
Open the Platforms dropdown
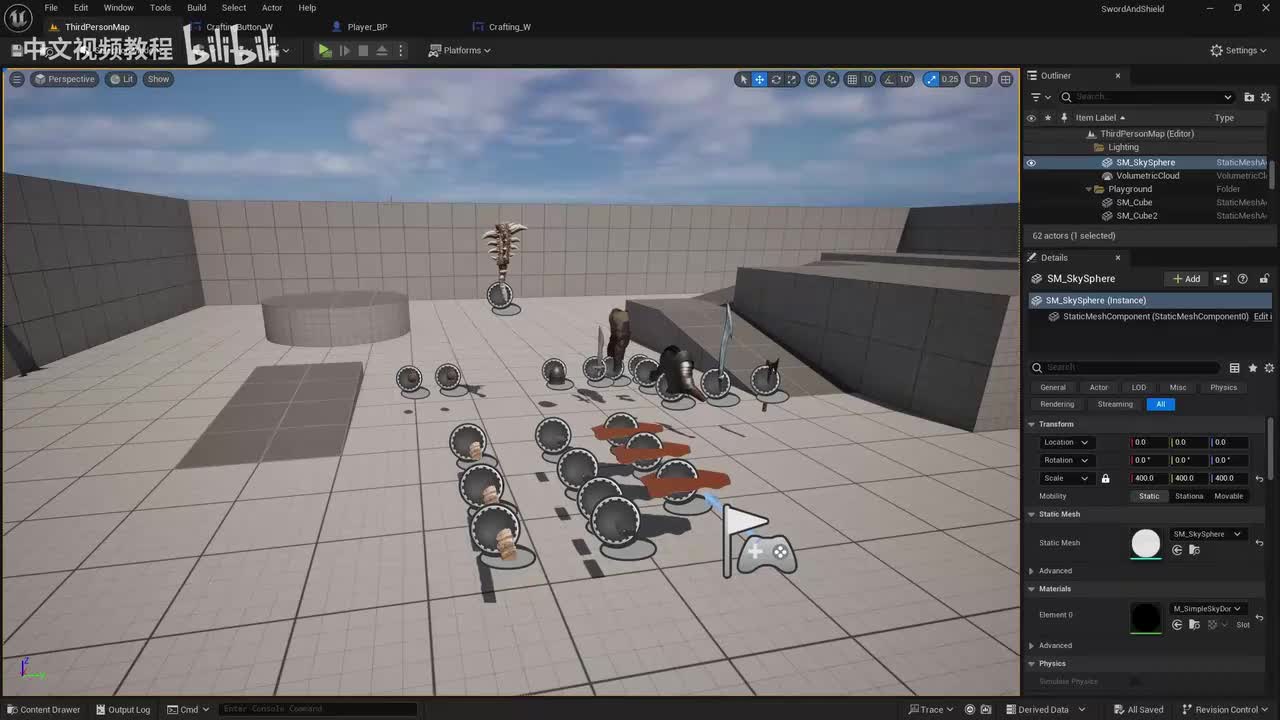460,50
